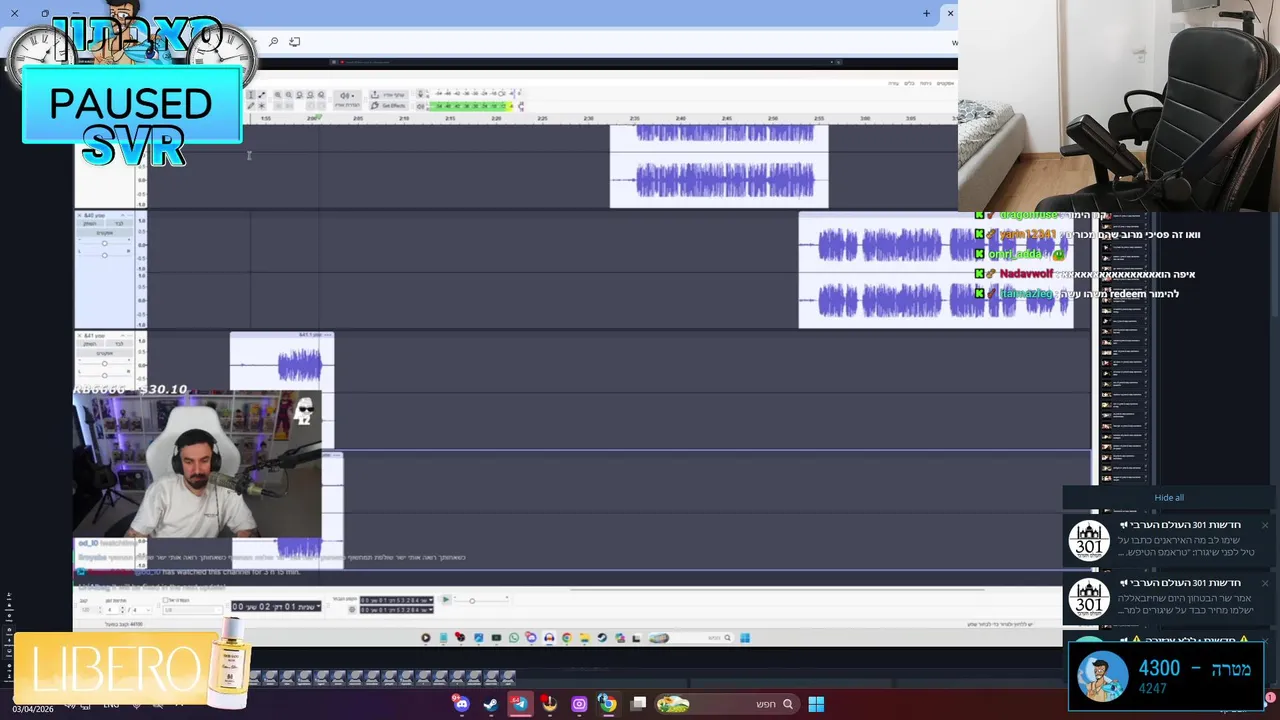The height and width of the screenshot is (720, 1280).
Task: Open Steam from the taskbar
Action: (491, 704)
